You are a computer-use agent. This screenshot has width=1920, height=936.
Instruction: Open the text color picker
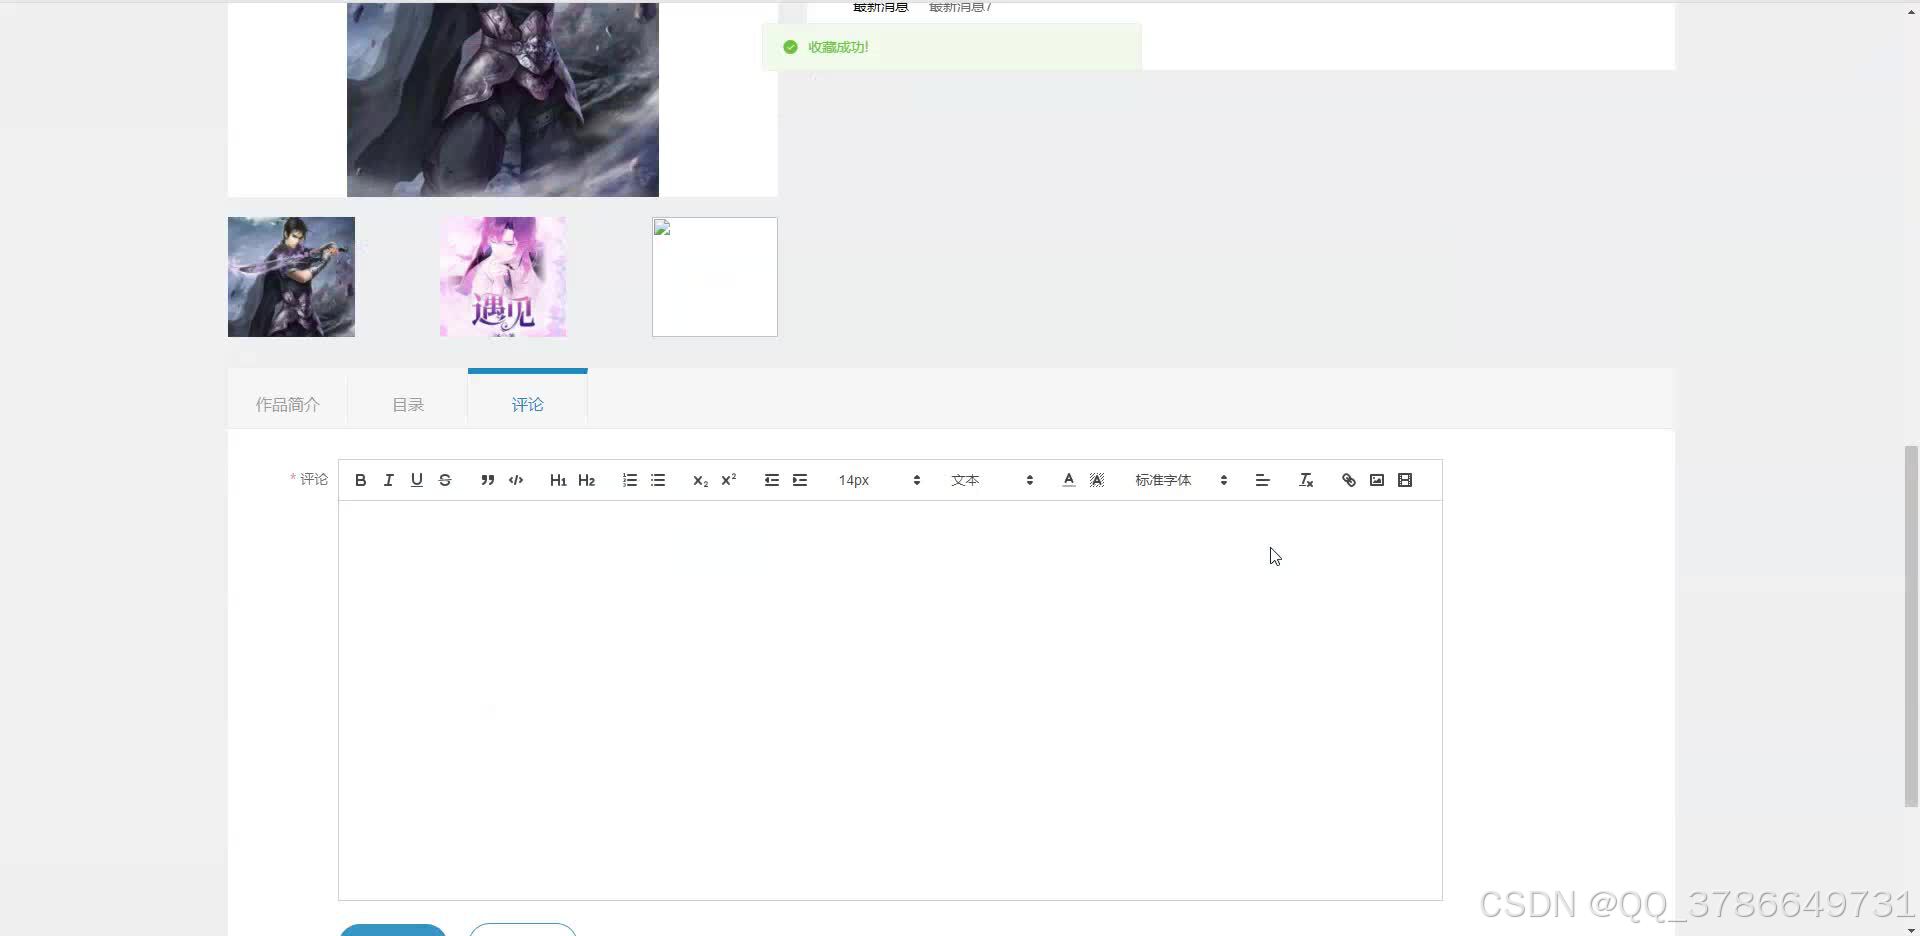click(x=1069, y=480)
